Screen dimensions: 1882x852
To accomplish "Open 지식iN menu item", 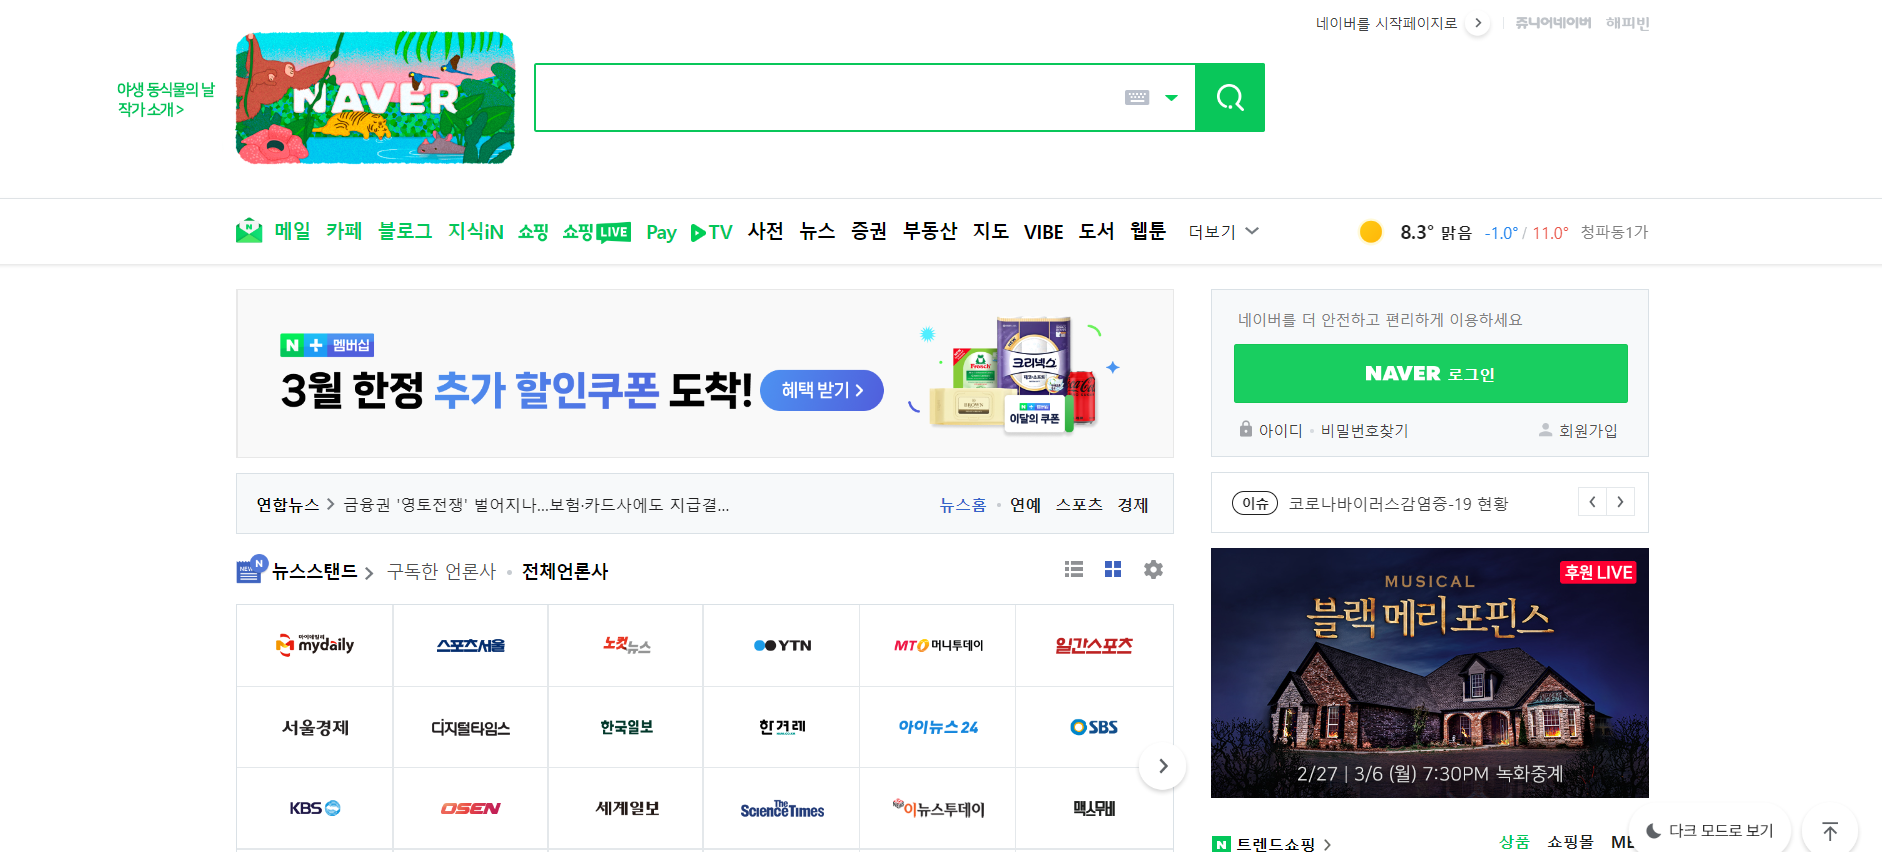I will click(x=475, y=231).
